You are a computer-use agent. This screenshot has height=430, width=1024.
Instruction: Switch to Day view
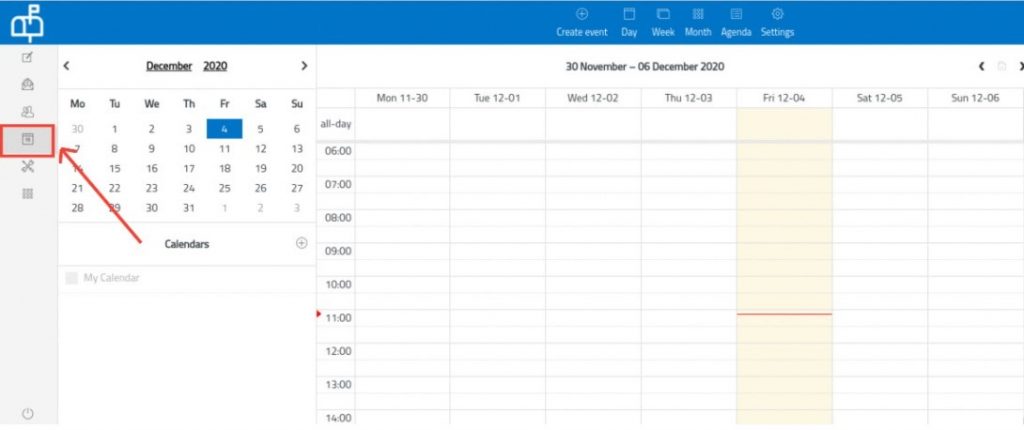pos(629,15)
